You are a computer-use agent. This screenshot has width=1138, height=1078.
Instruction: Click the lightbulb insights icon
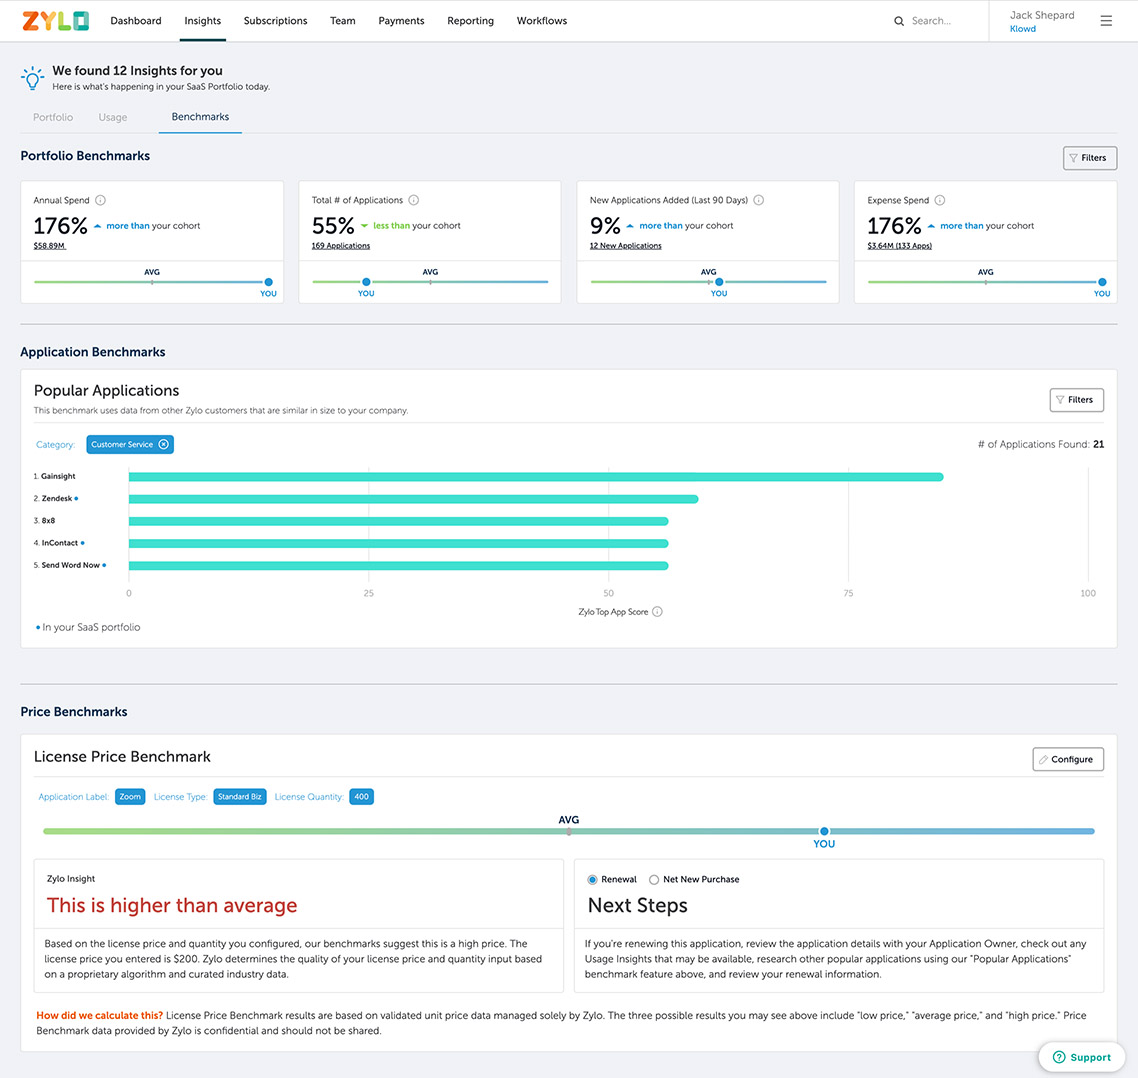point(33,78)
